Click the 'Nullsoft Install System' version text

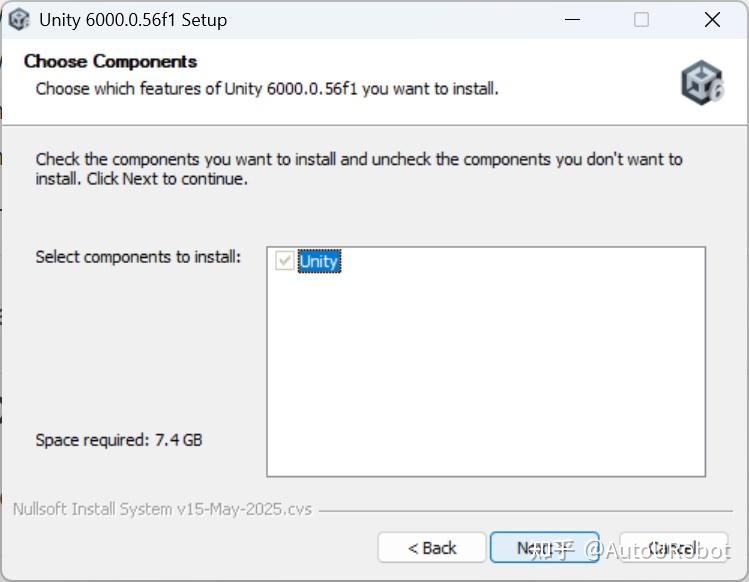pyautogui.click(x=162, y=509)
